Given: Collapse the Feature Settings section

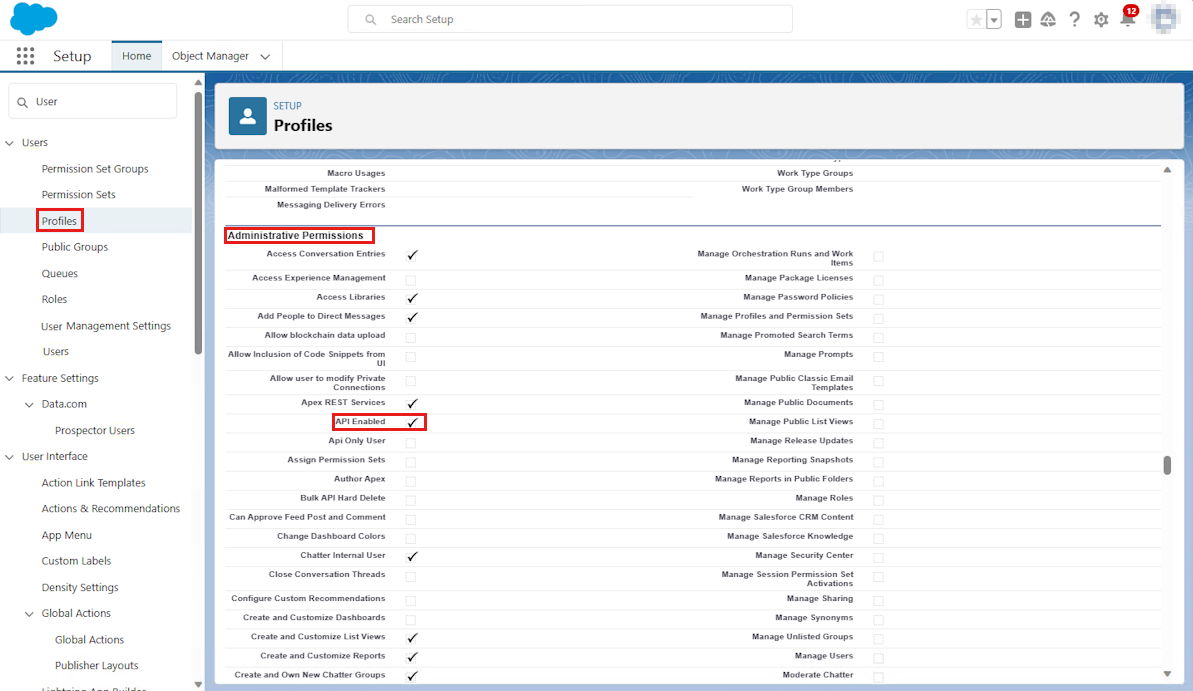Looking at the screenshot, I should click(10, 378).
